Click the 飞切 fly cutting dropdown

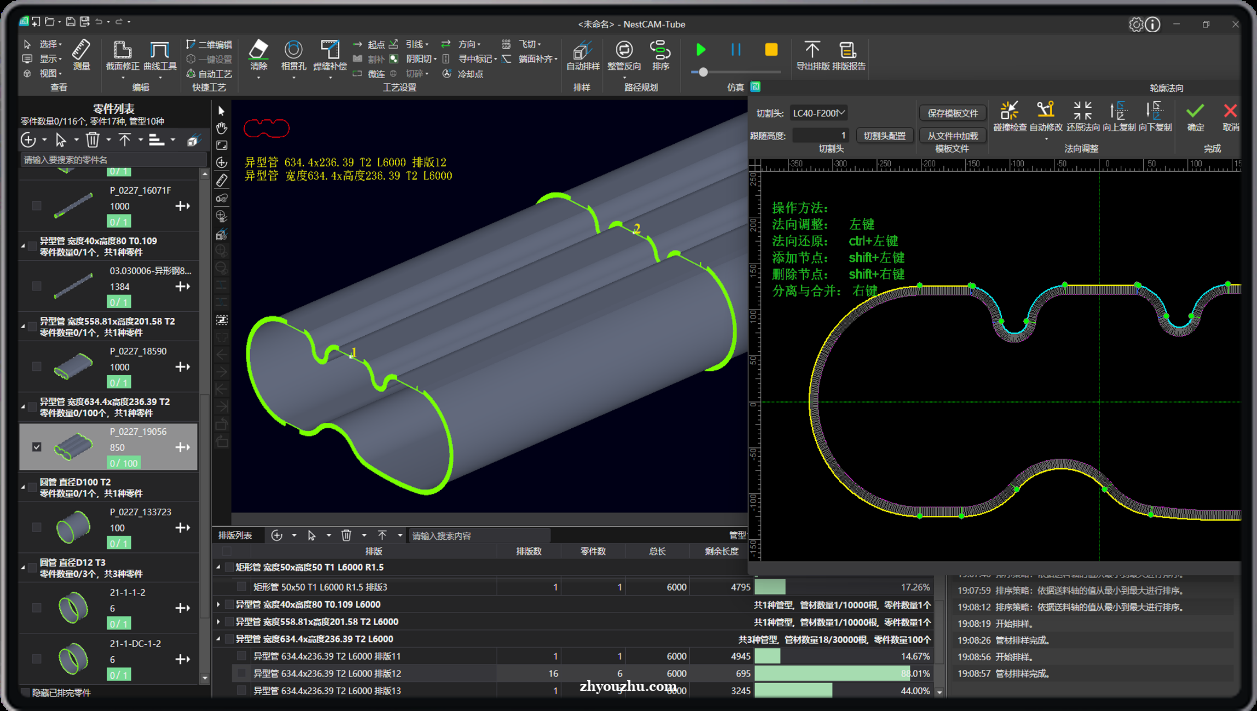coord(530,44)
